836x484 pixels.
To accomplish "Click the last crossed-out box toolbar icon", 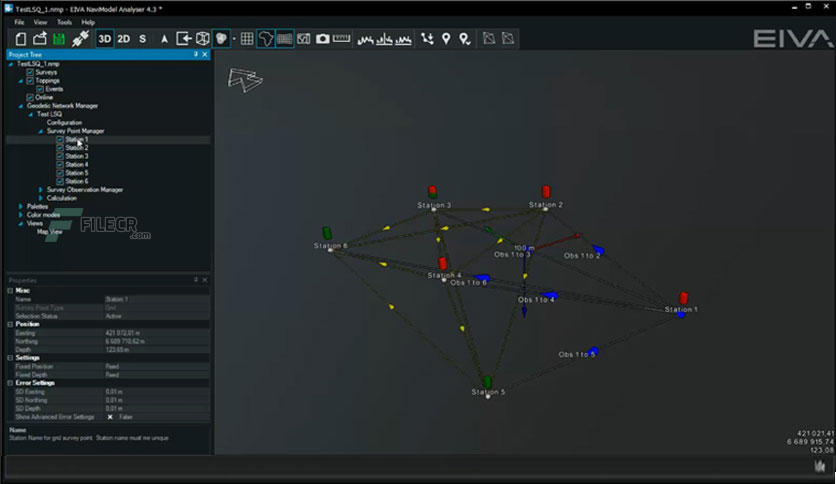I will click(x=508, y=38).
